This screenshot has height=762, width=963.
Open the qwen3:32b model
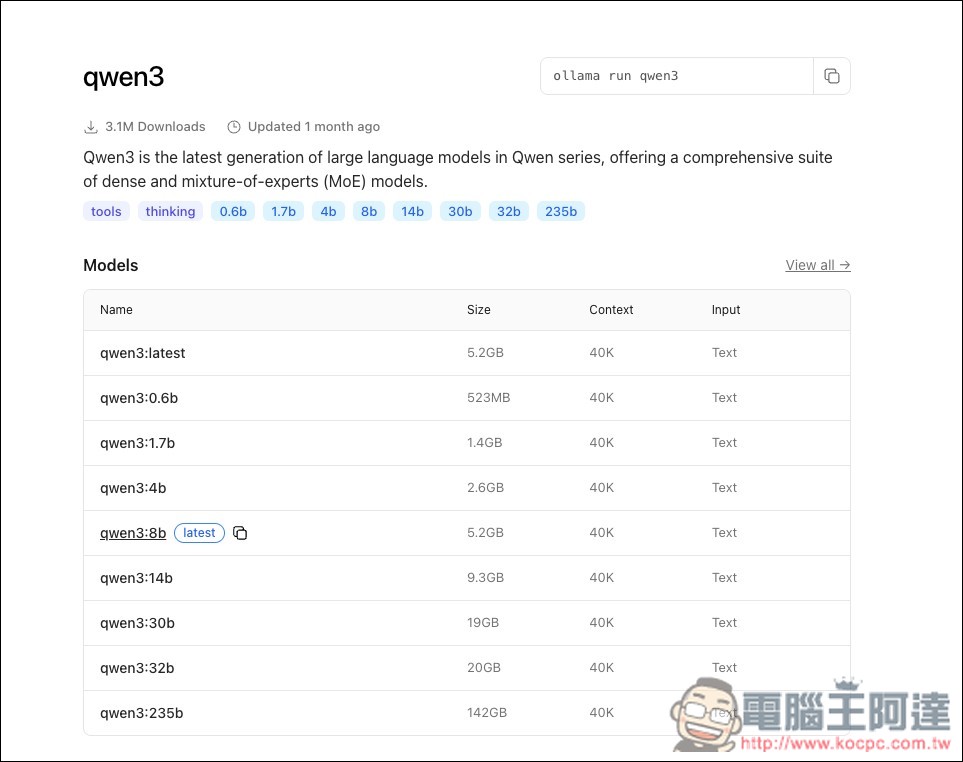pyautogui.click(x=137, y=668)
